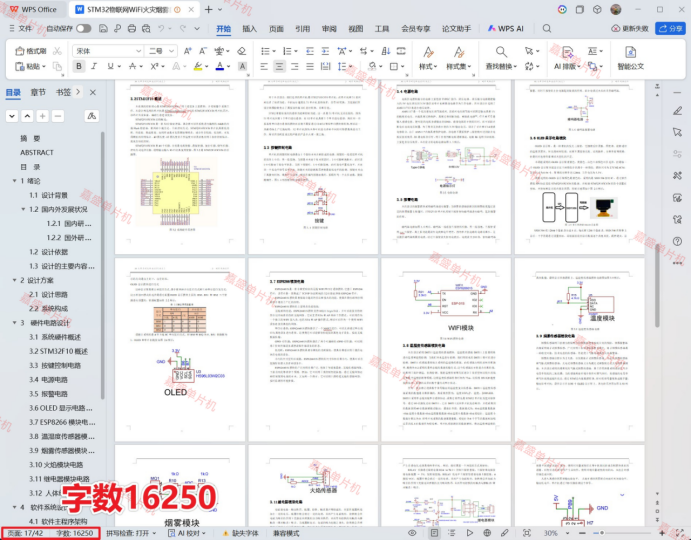Collapse the 3 硬件电路设计 outline node
The height and width of the screenshot is (541, 691).
click(14, 322)
